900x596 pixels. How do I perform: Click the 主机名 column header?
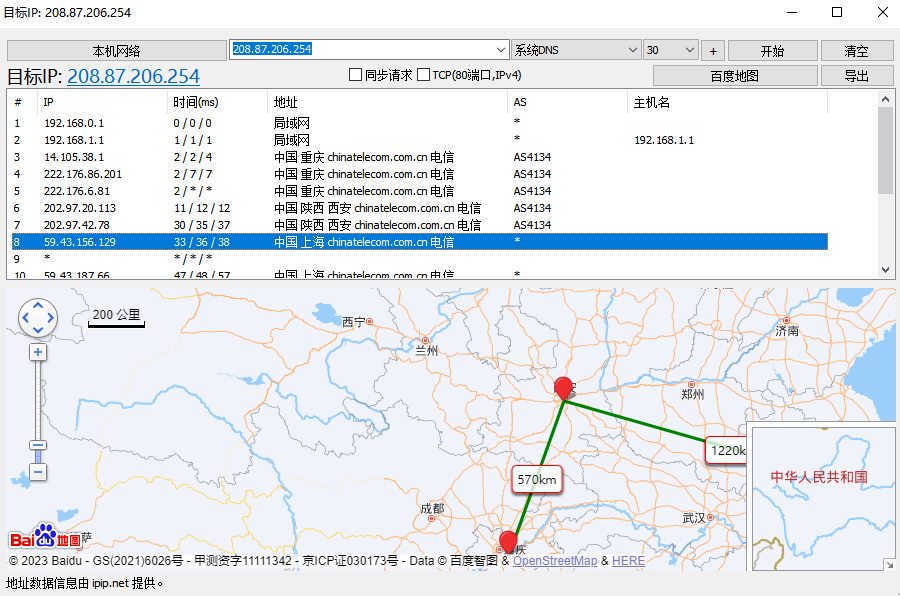point(727,102)
